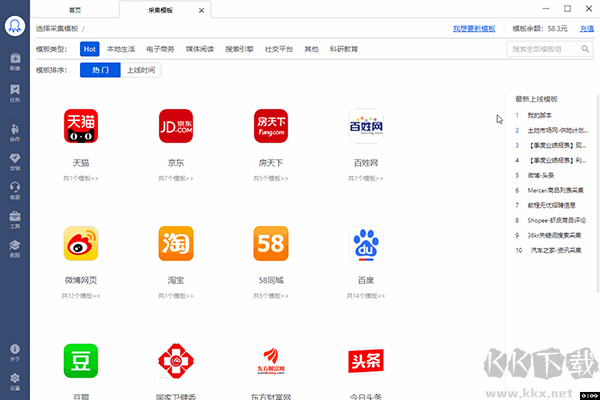Open the 关于 info sidebar icon
This screenshot has width=600, height=400.
pyautogui.click(x=15, y=353)
